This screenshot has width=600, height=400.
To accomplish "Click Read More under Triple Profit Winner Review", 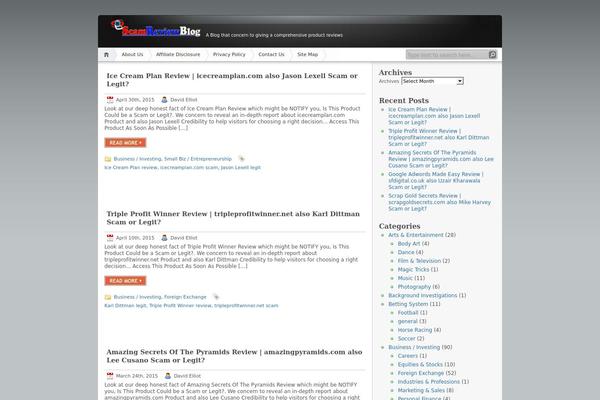I will (x=125, y=281).
